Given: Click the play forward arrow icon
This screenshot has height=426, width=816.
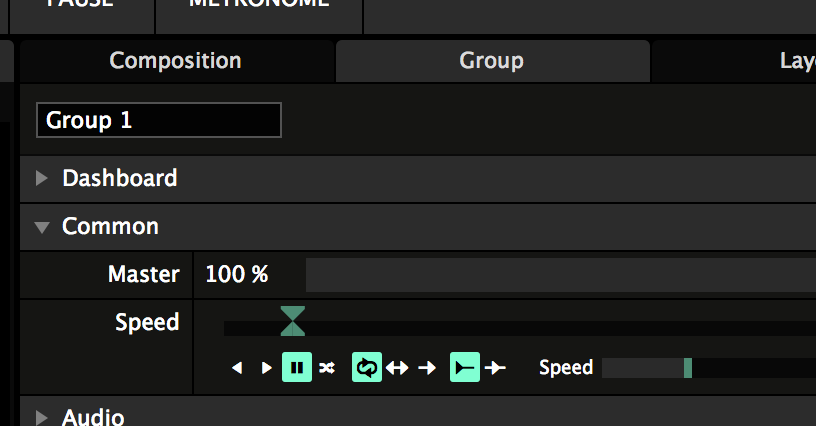Looking at the screenshot, I should coord(266,368).
